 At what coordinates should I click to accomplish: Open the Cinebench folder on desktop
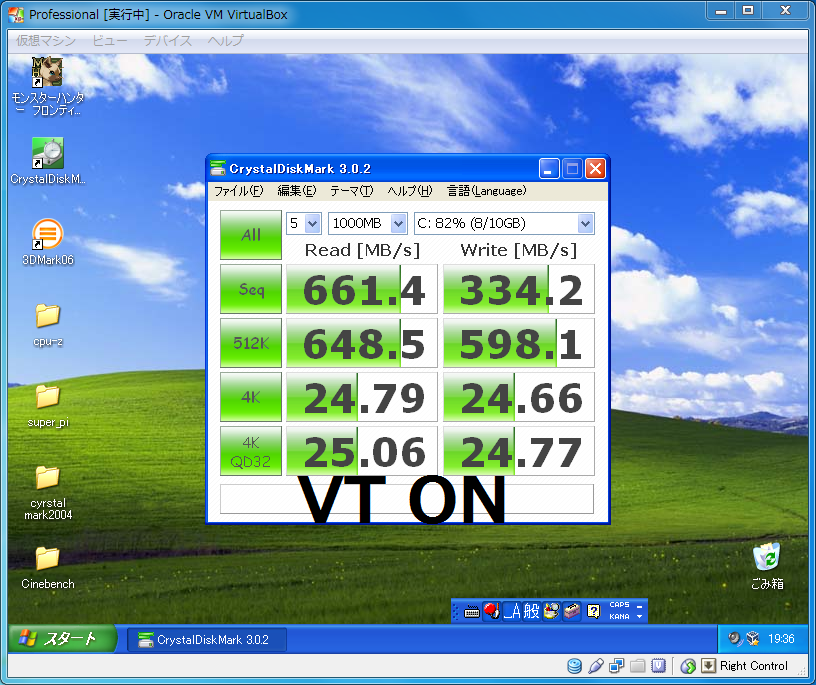point(47,559)
